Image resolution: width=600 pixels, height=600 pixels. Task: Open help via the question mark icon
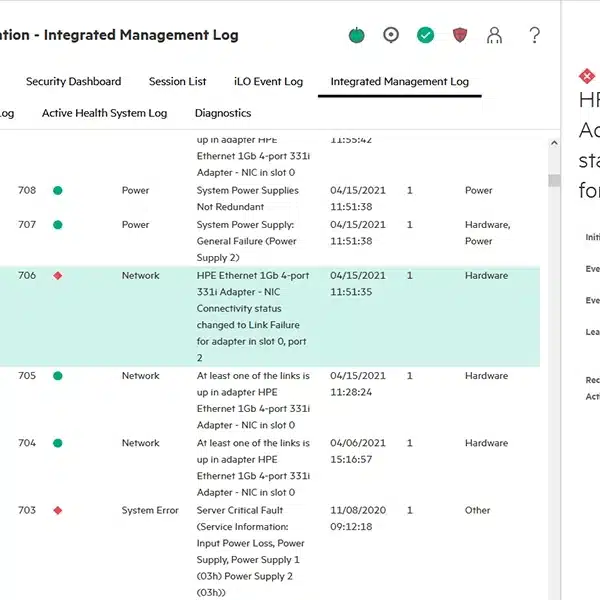click(535, 36)
